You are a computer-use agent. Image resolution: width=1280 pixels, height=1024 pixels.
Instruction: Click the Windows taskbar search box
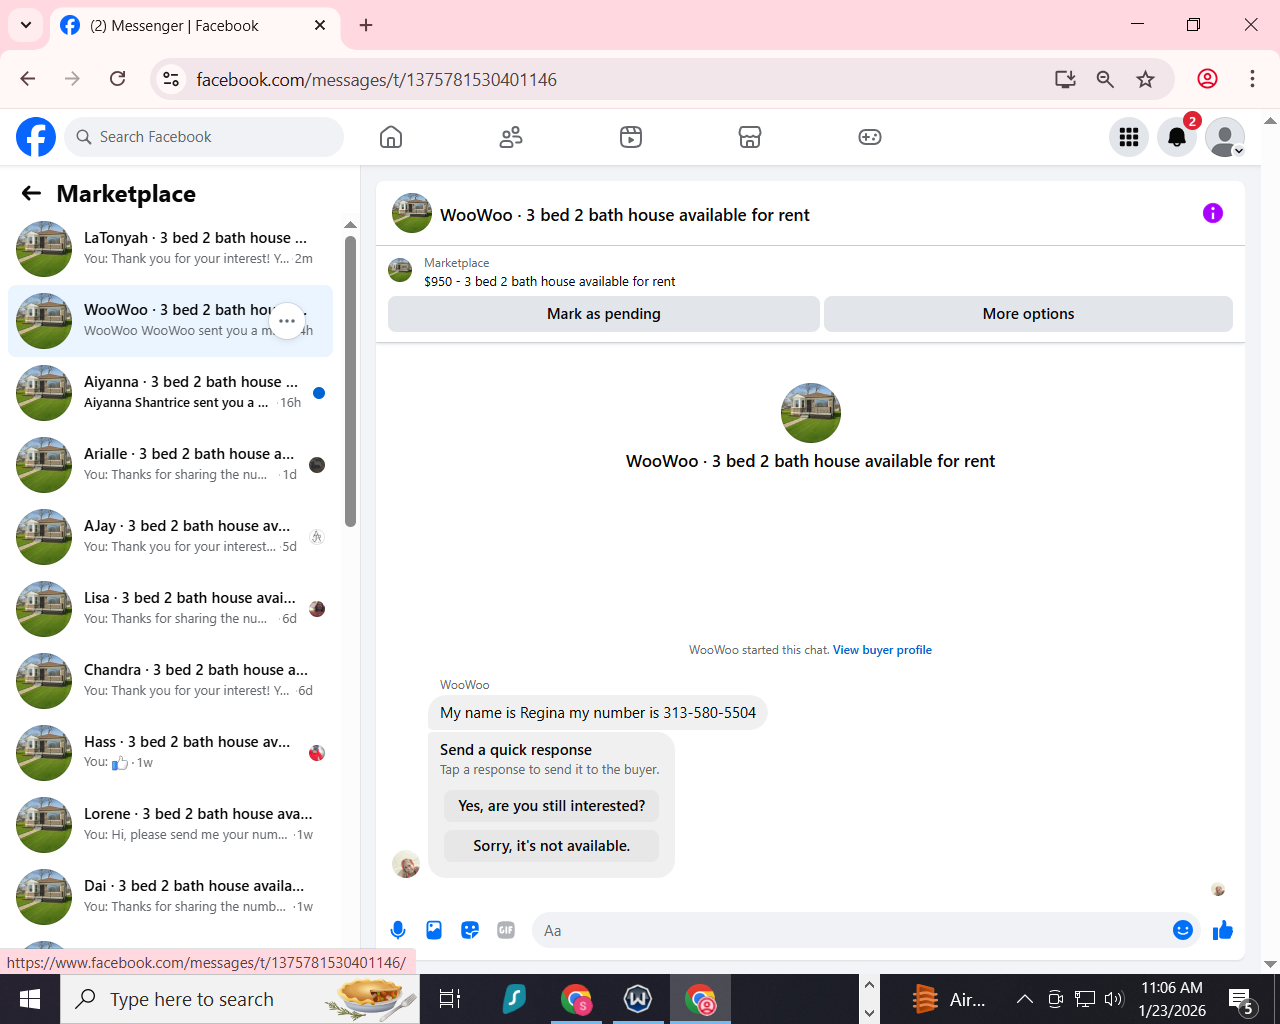pyautogui.click(x=240, y=999)
